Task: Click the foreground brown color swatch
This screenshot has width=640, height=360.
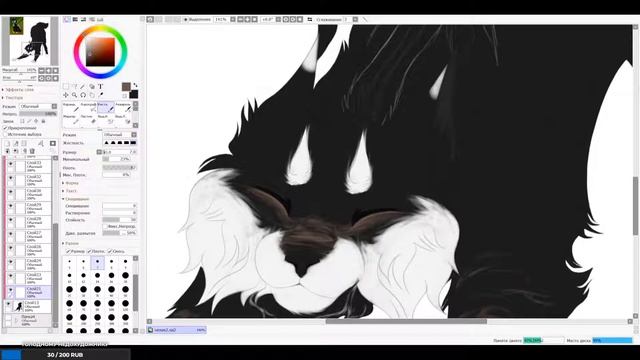Action: [x=126, y=87]
